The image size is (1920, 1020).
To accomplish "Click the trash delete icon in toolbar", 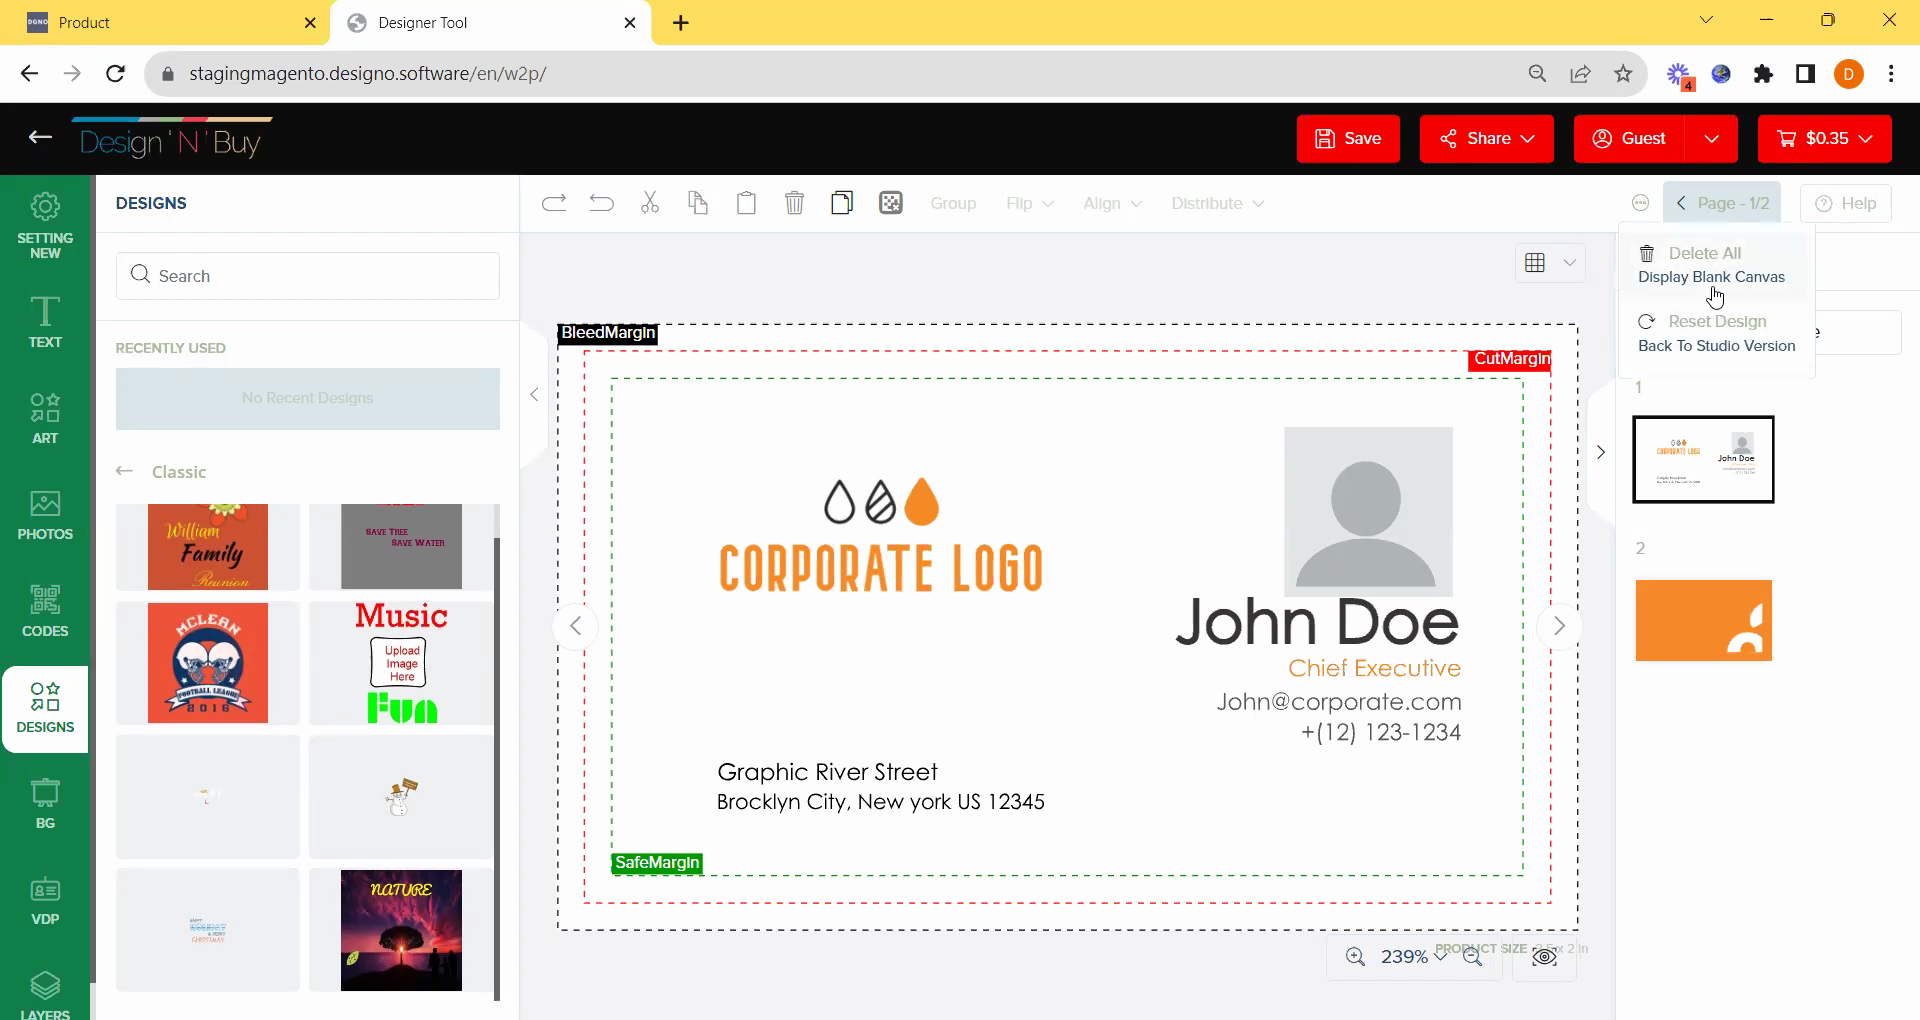I will [x=794, y=203].
